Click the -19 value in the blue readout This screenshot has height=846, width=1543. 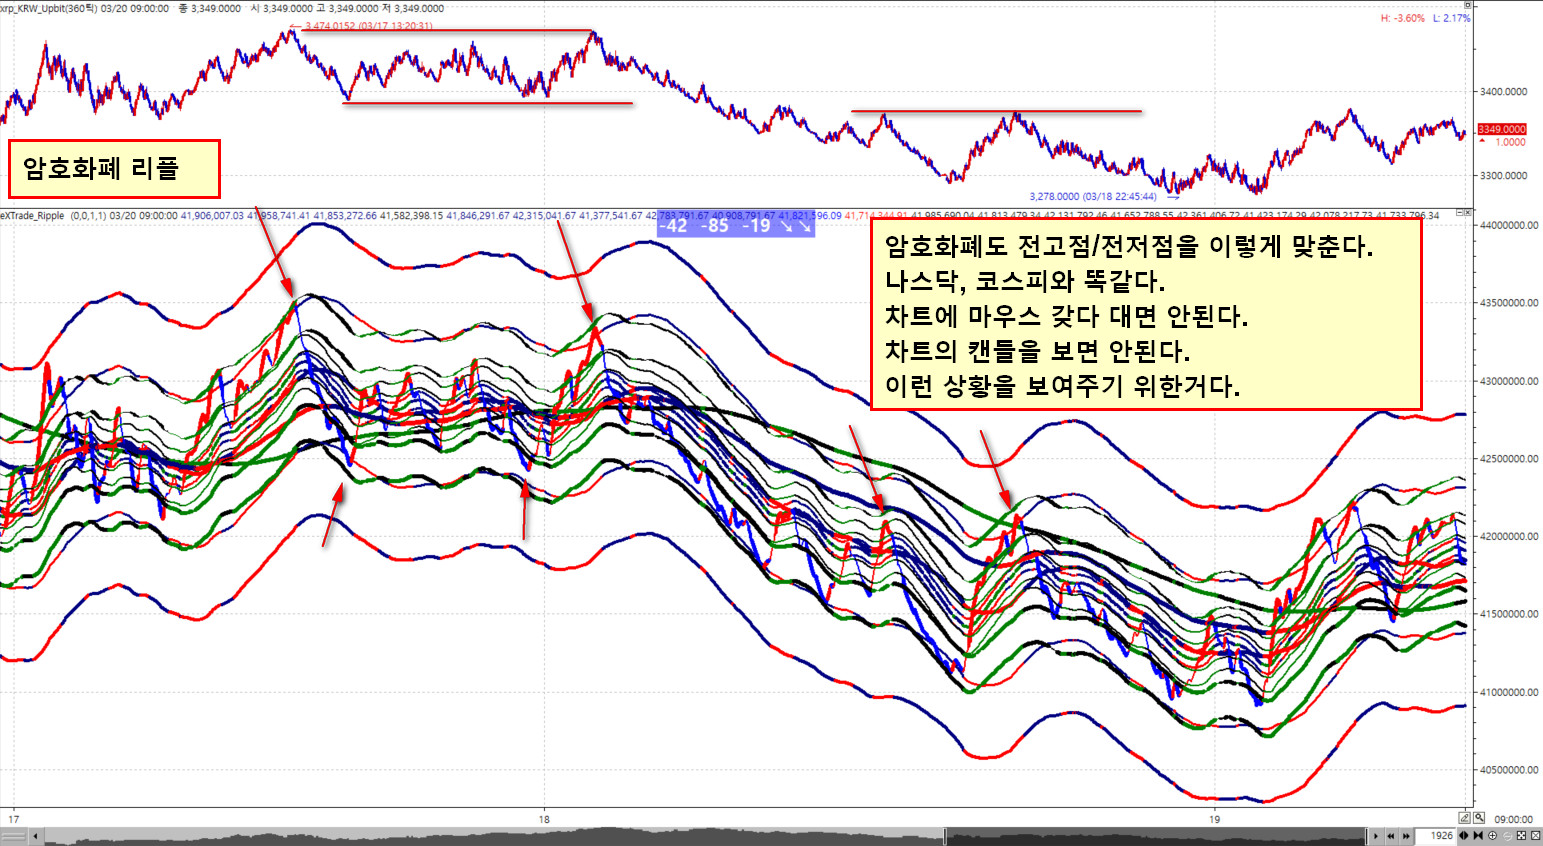(757, 225)
